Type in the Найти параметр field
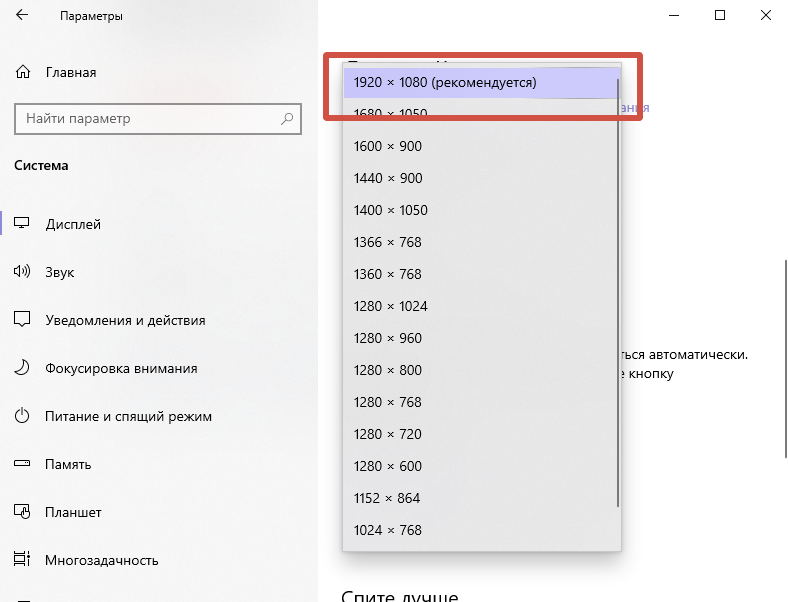The width and height of the screenshot is (788, 602). pyautogui.click(x=145, y=119)
